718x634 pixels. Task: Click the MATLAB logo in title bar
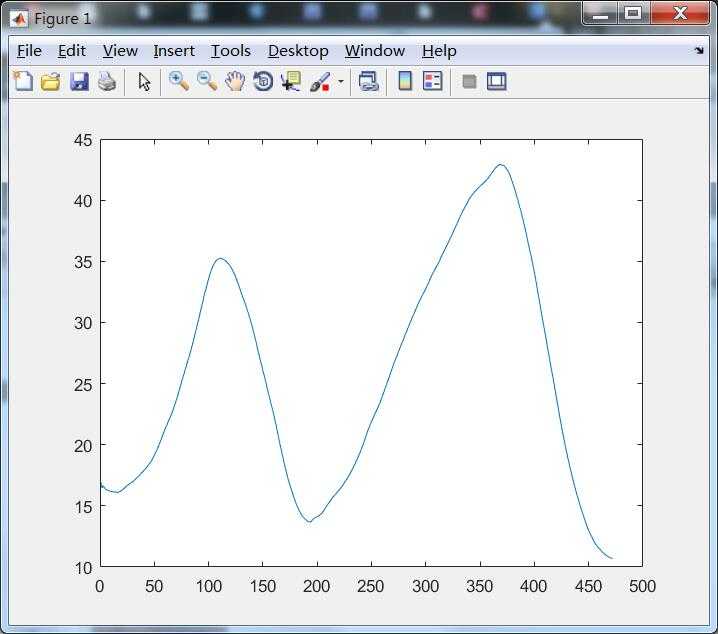(x=19, y=19)
